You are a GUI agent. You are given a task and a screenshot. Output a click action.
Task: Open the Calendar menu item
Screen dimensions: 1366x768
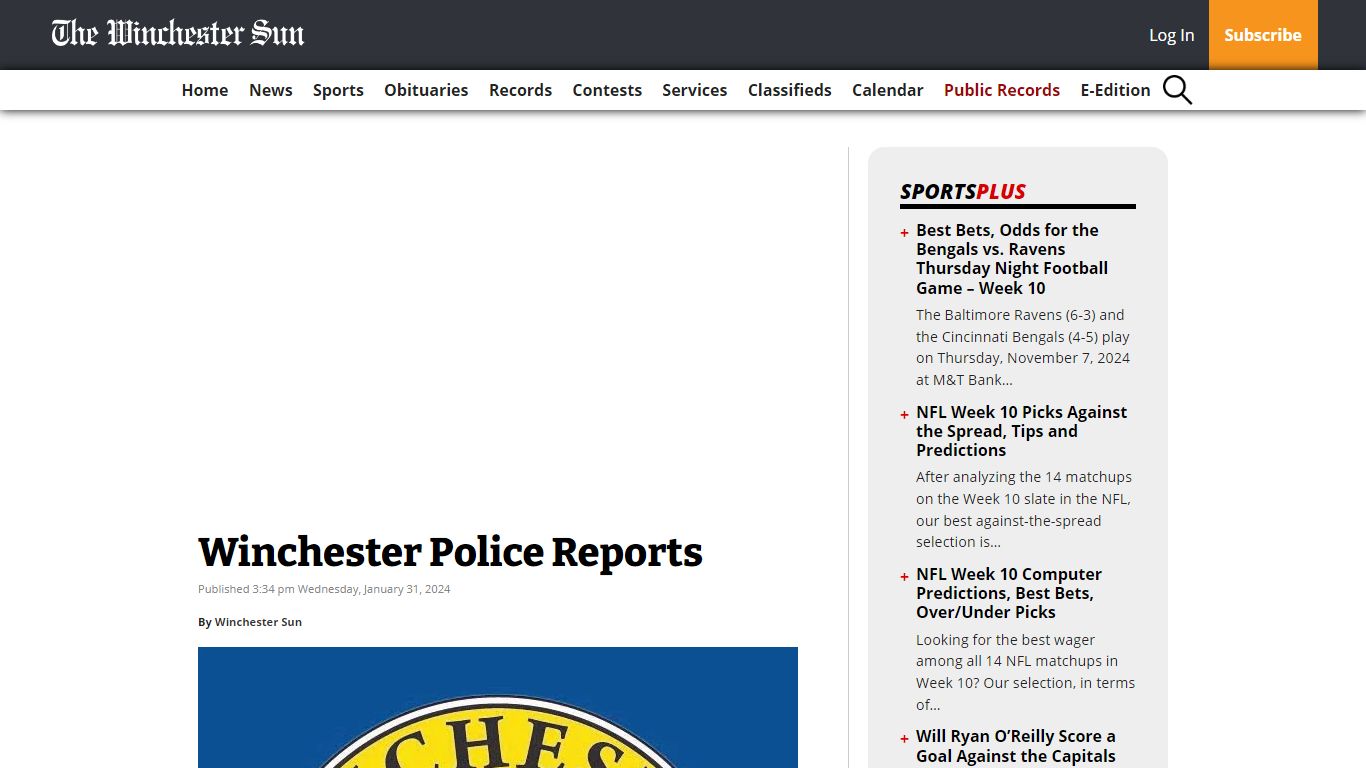pos(887,90)
